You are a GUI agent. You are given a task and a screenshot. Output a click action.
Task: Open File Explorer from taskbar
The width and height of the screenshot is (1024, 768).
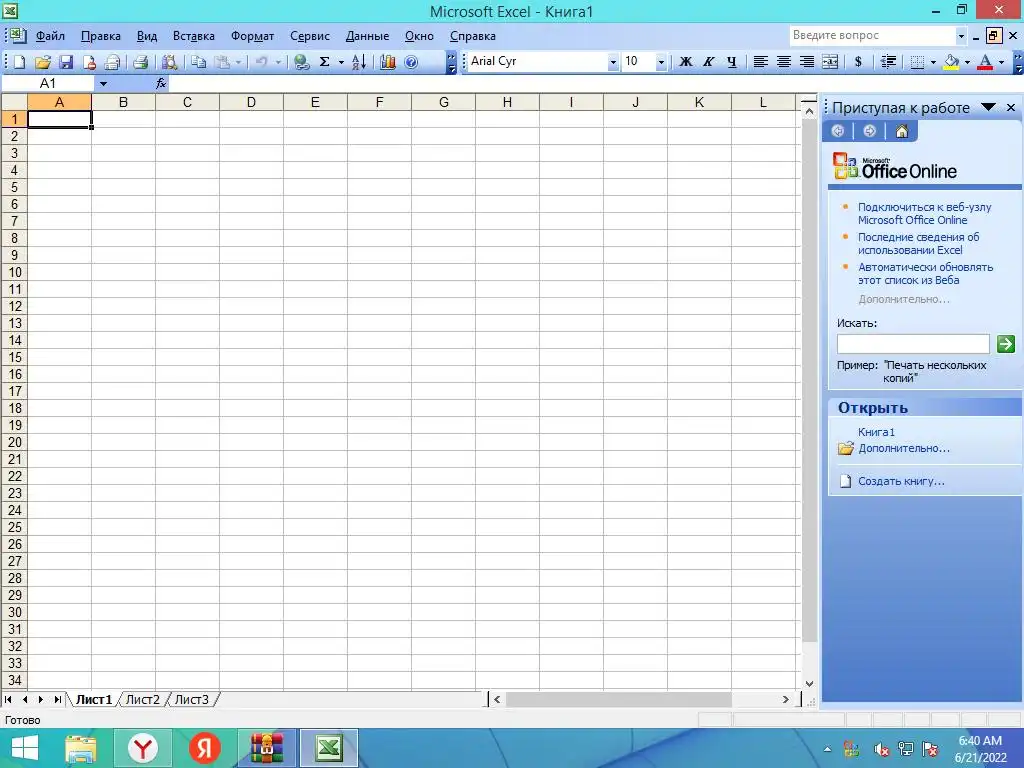81,748
